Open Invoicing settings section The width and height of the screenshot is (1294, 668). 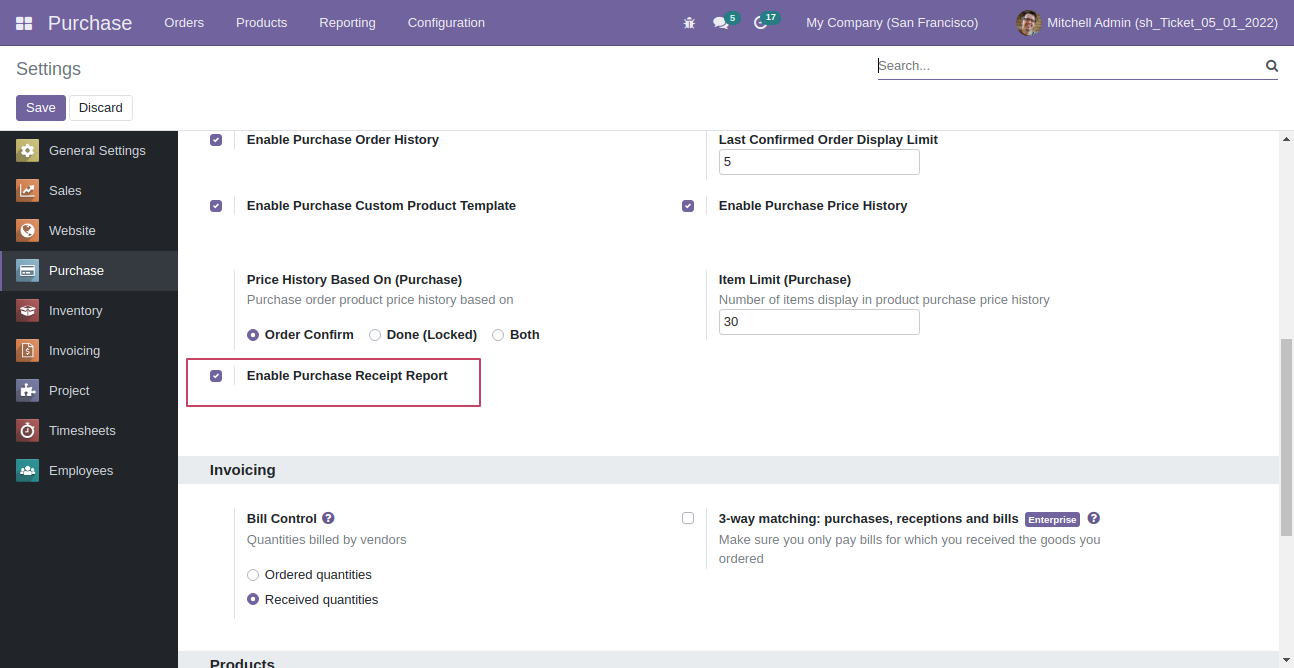[x=89, y=351]
